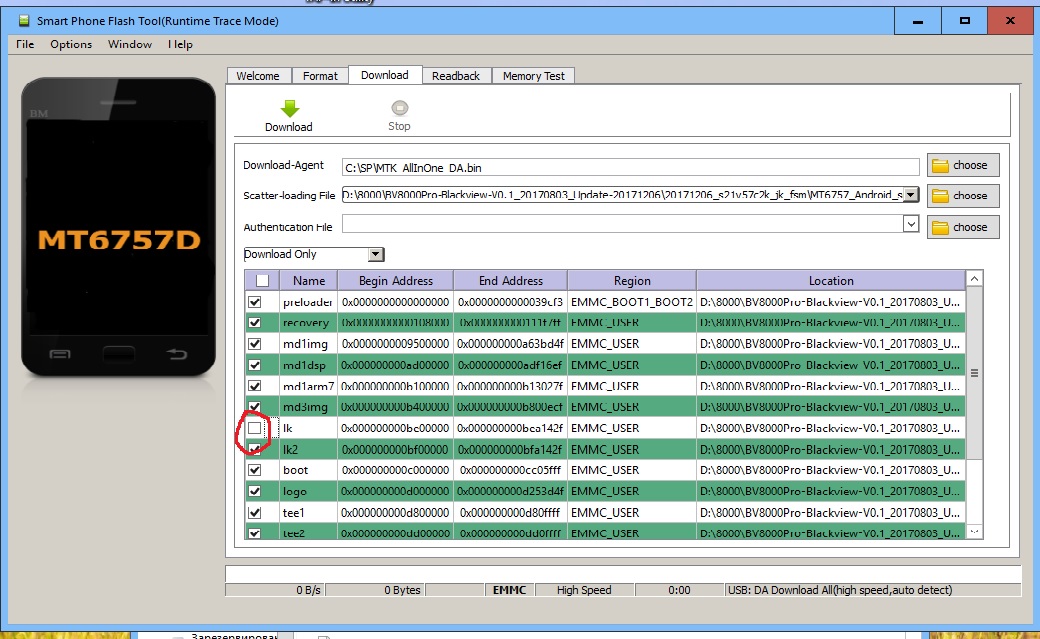
Task: Select the preloader row name cell
Action: point(308,302)
